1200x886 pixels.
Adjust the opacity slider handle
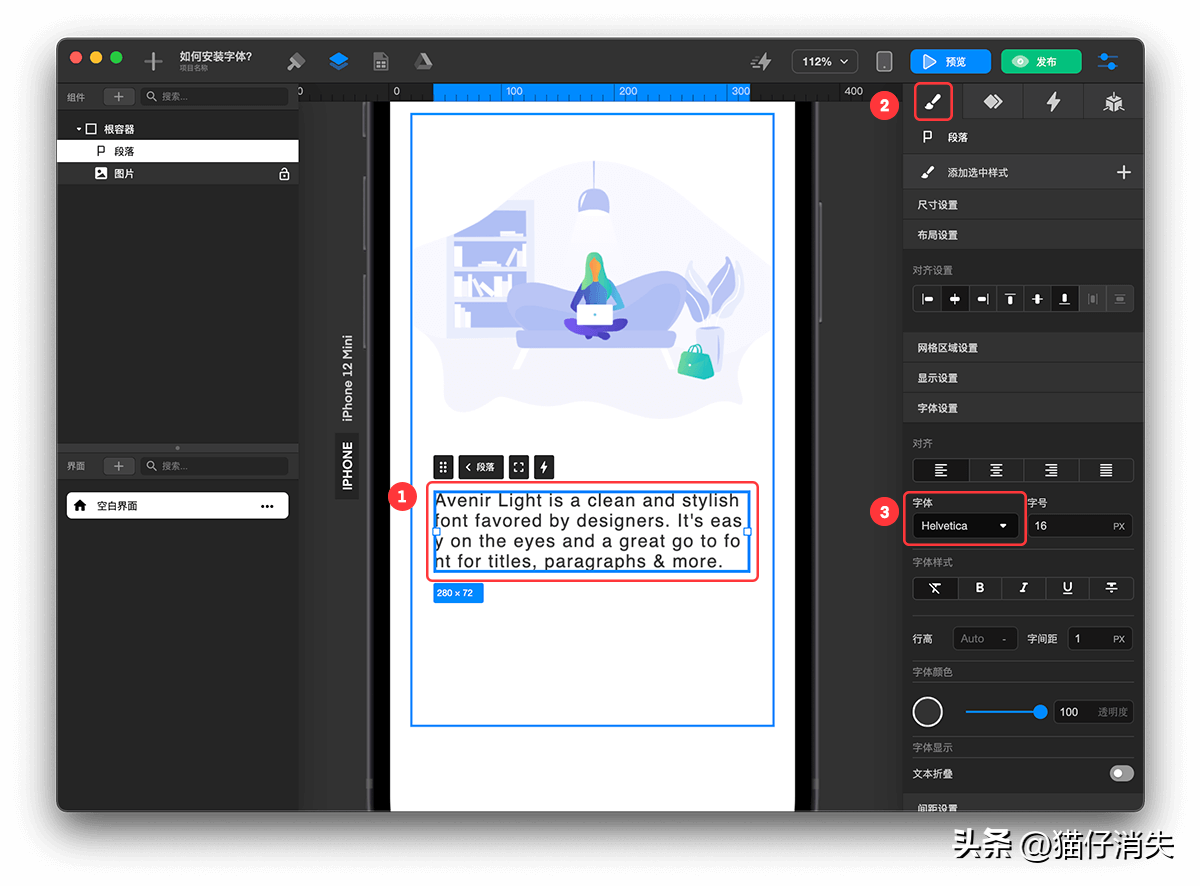pos(1040,712)
